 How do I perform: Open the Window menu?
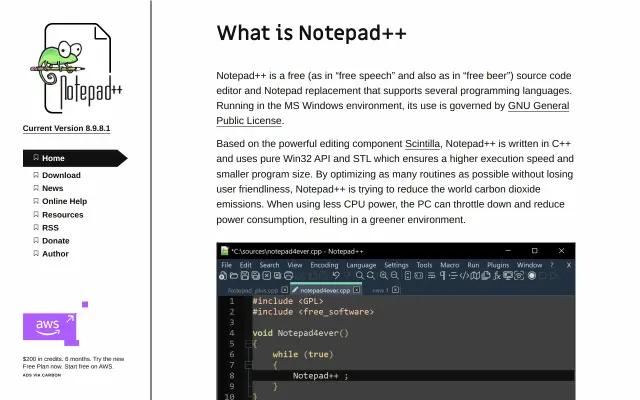(529, 265)
